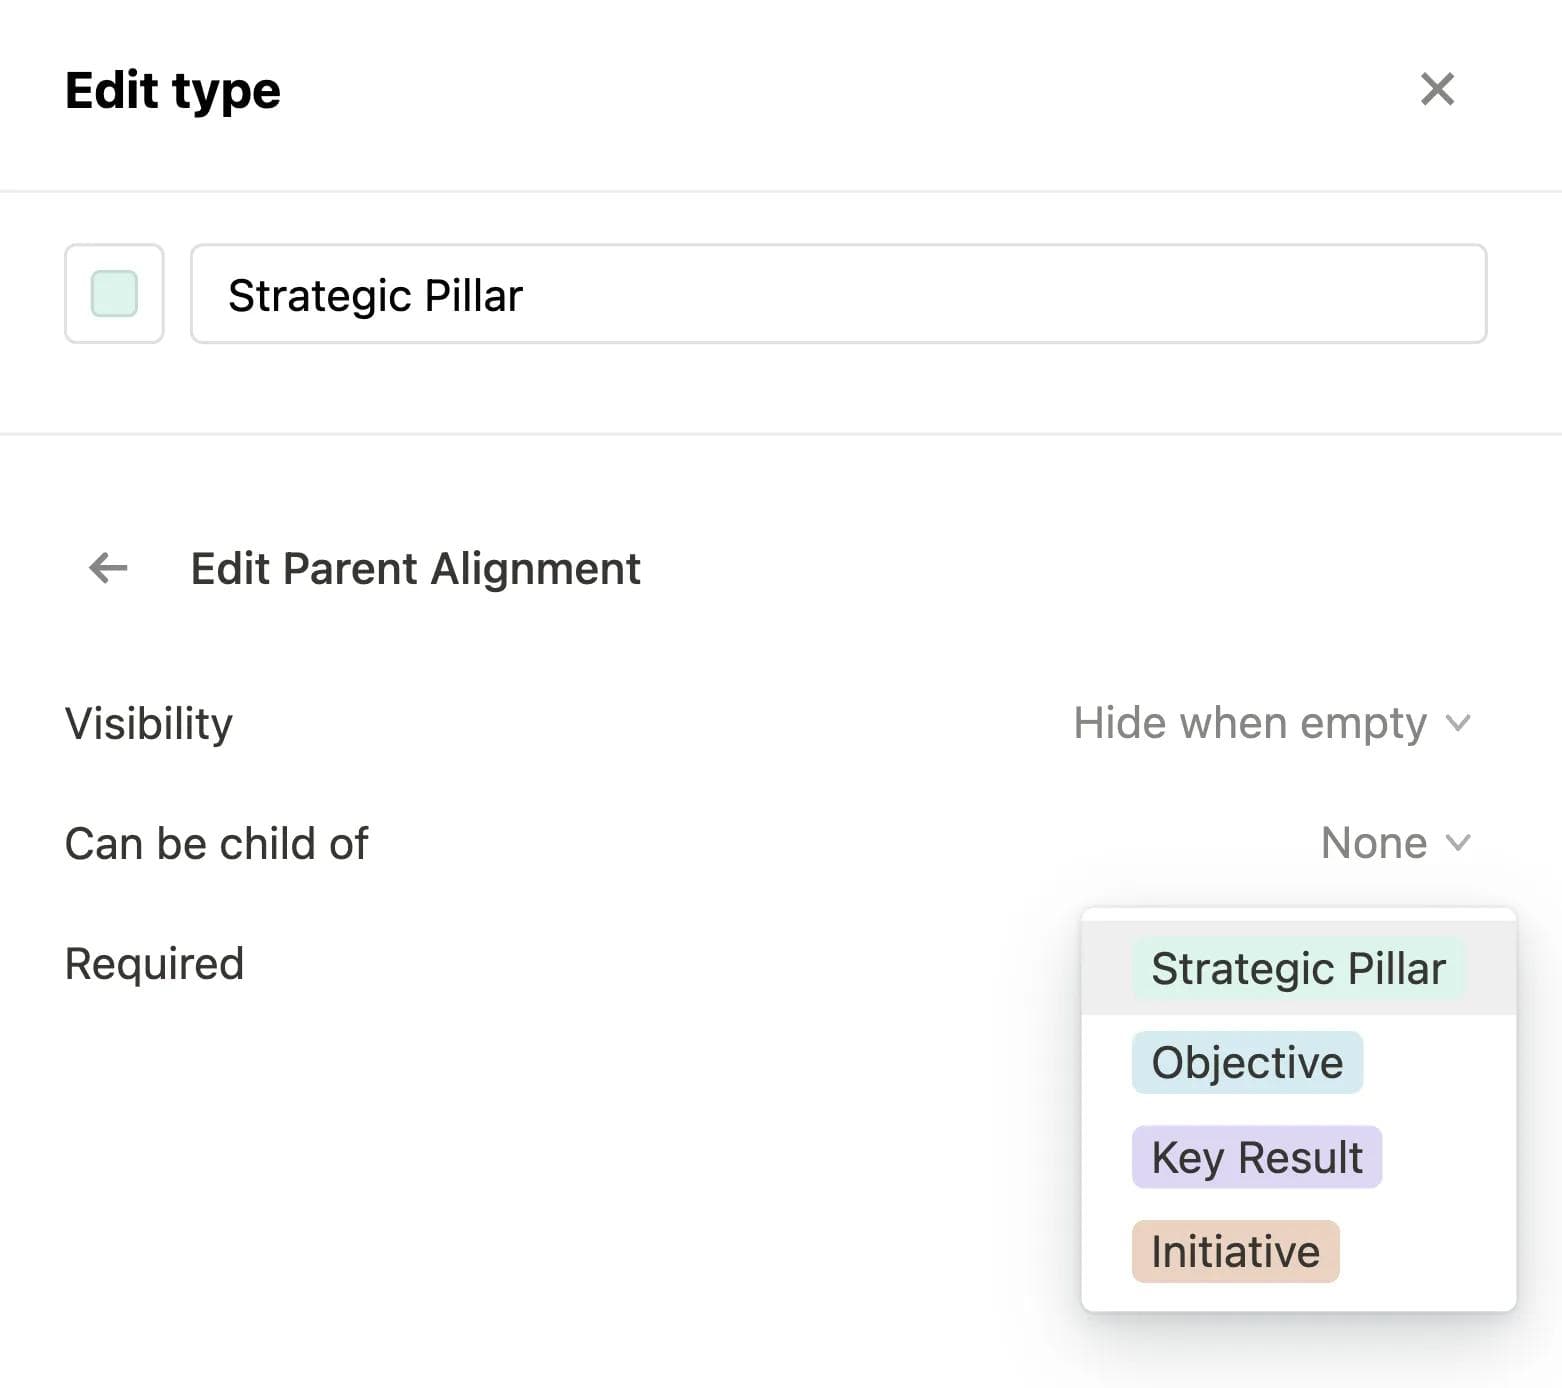Select Strategic Pillar in the child-of list
This screenshot has height=1388, width=1562.
[1297, 967]
